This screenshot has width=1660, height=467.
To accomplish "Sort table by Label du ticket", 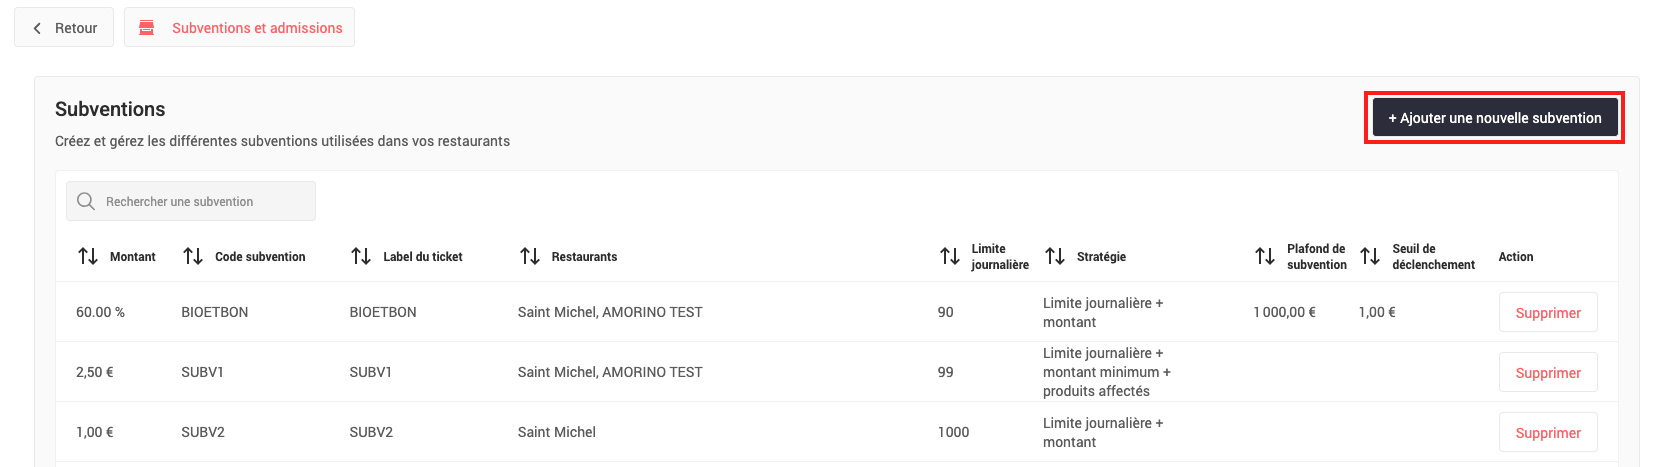I will click(361, 257).
